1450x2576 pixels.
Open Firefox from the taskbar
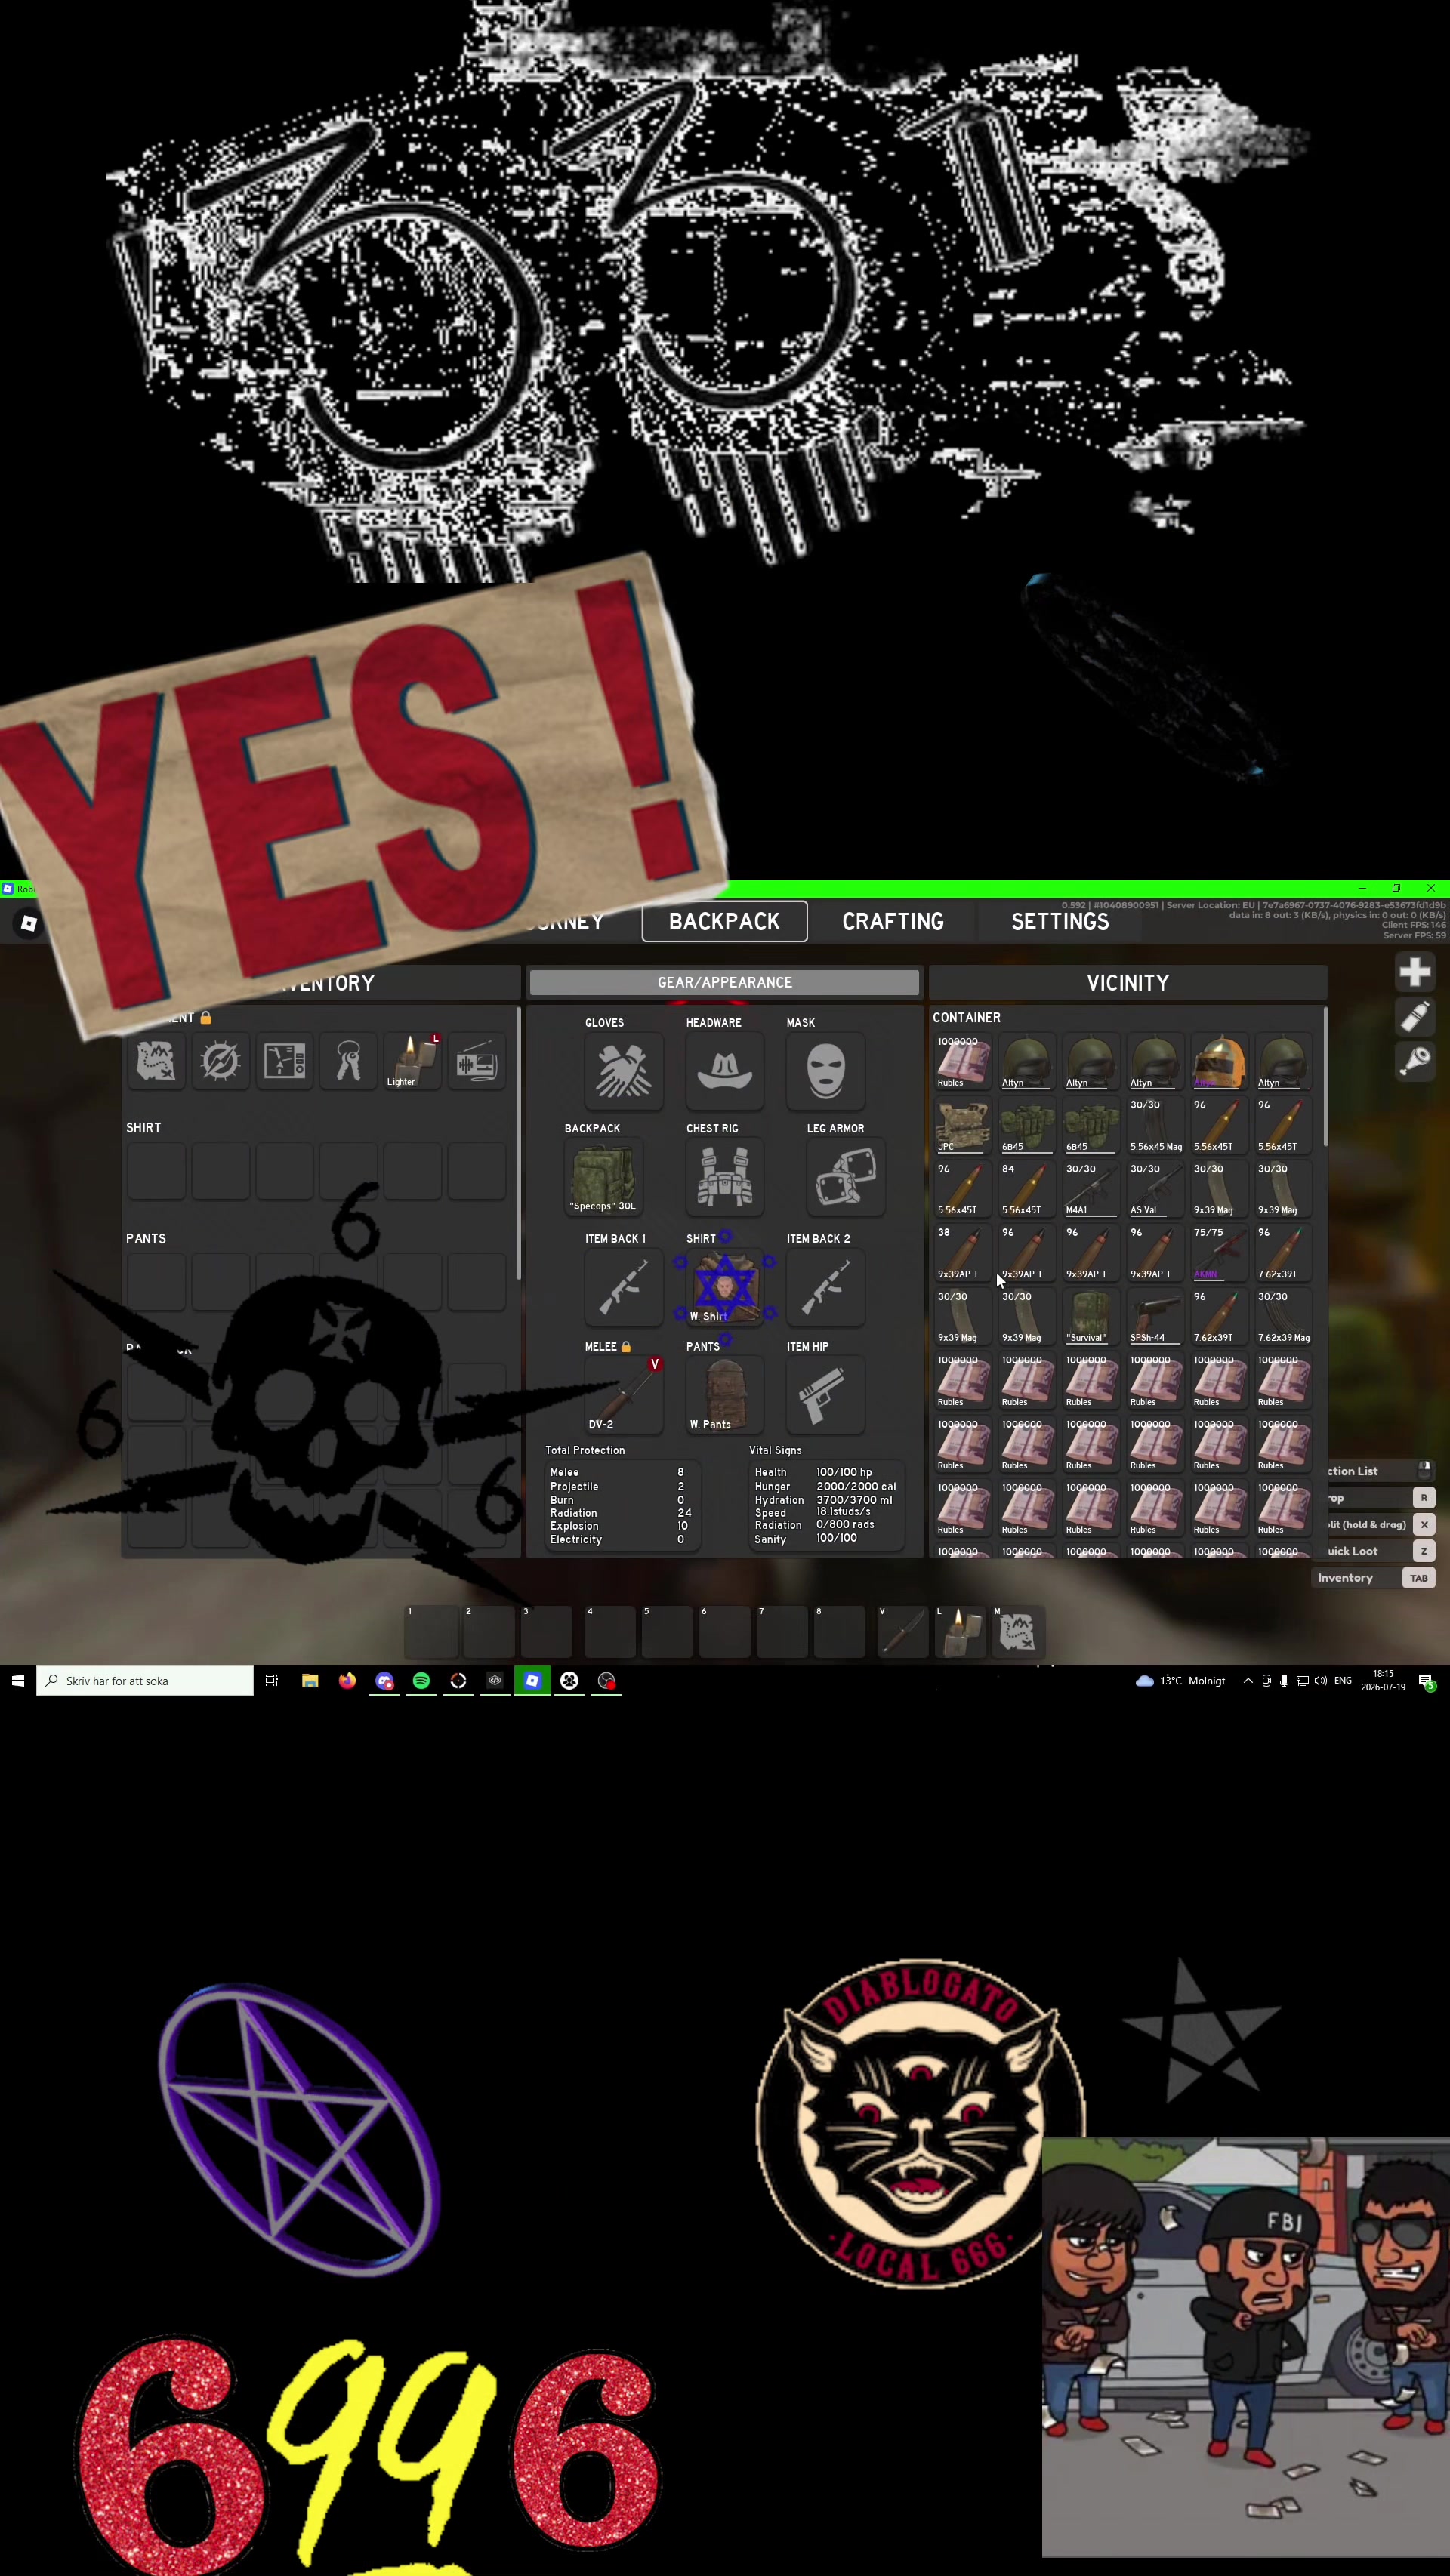point(347,1681)
